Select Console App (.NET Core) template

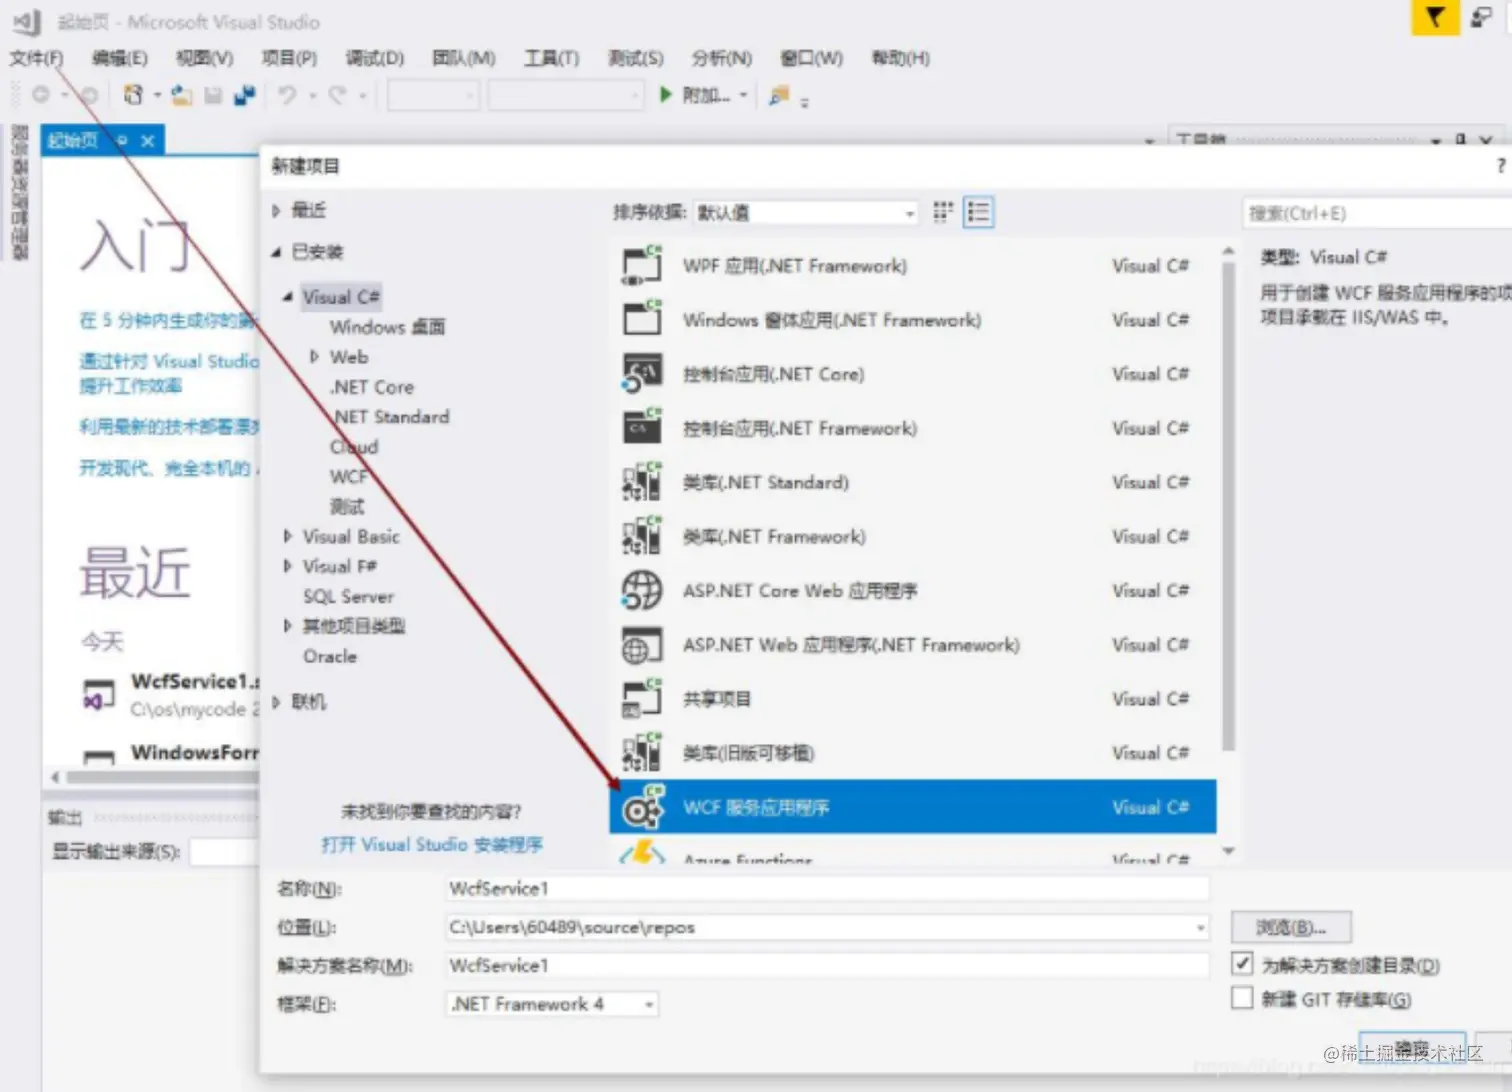coord(912,374)
